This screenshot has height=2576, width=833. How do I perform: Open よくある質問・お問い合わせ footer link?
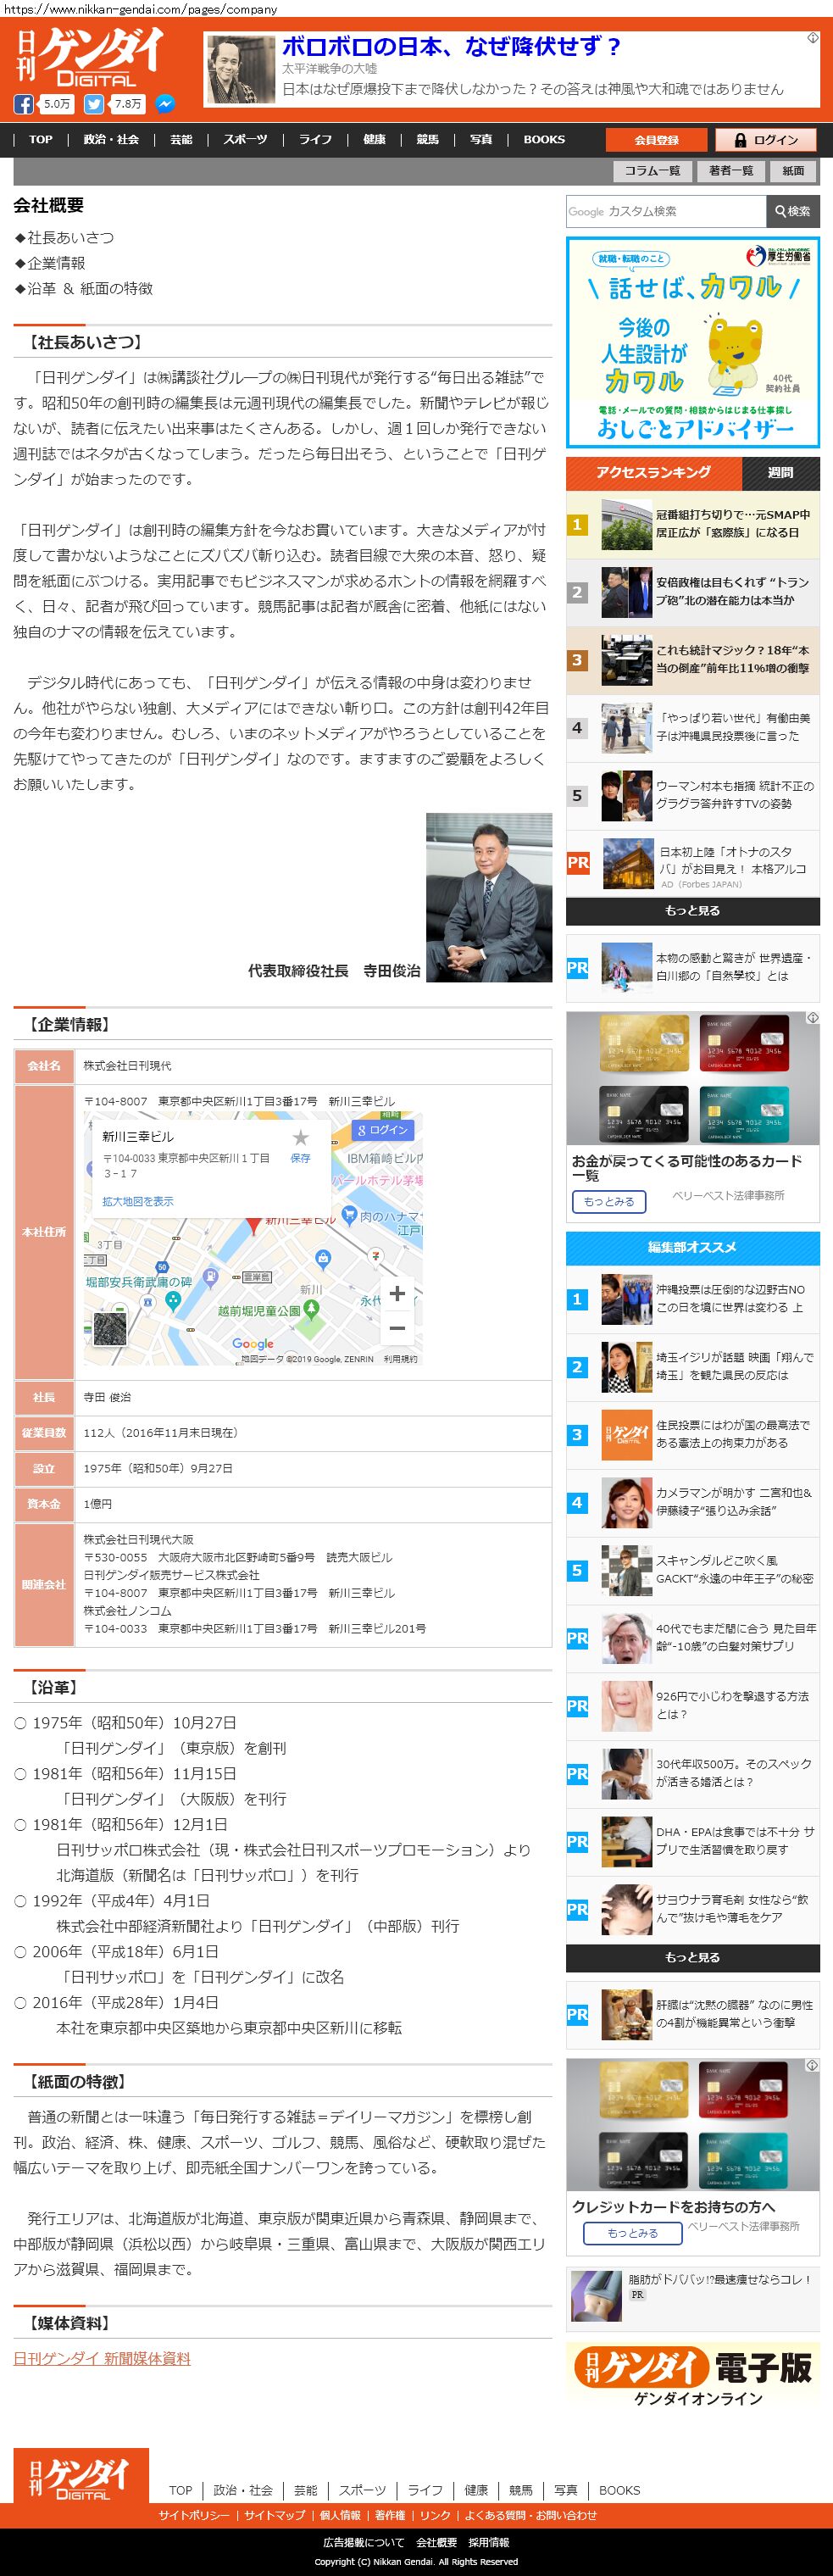(x=530, y=2515)
